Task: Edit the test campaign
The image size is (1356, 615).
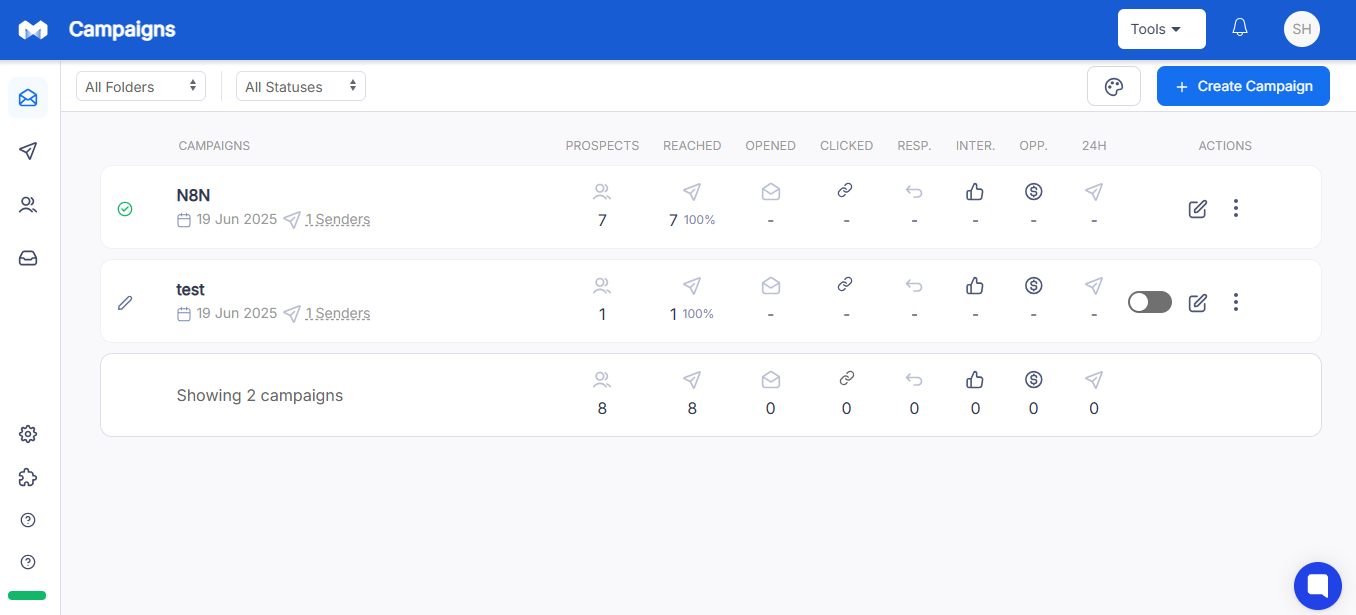Action: pyautogui.click(x=1198, y=302)
